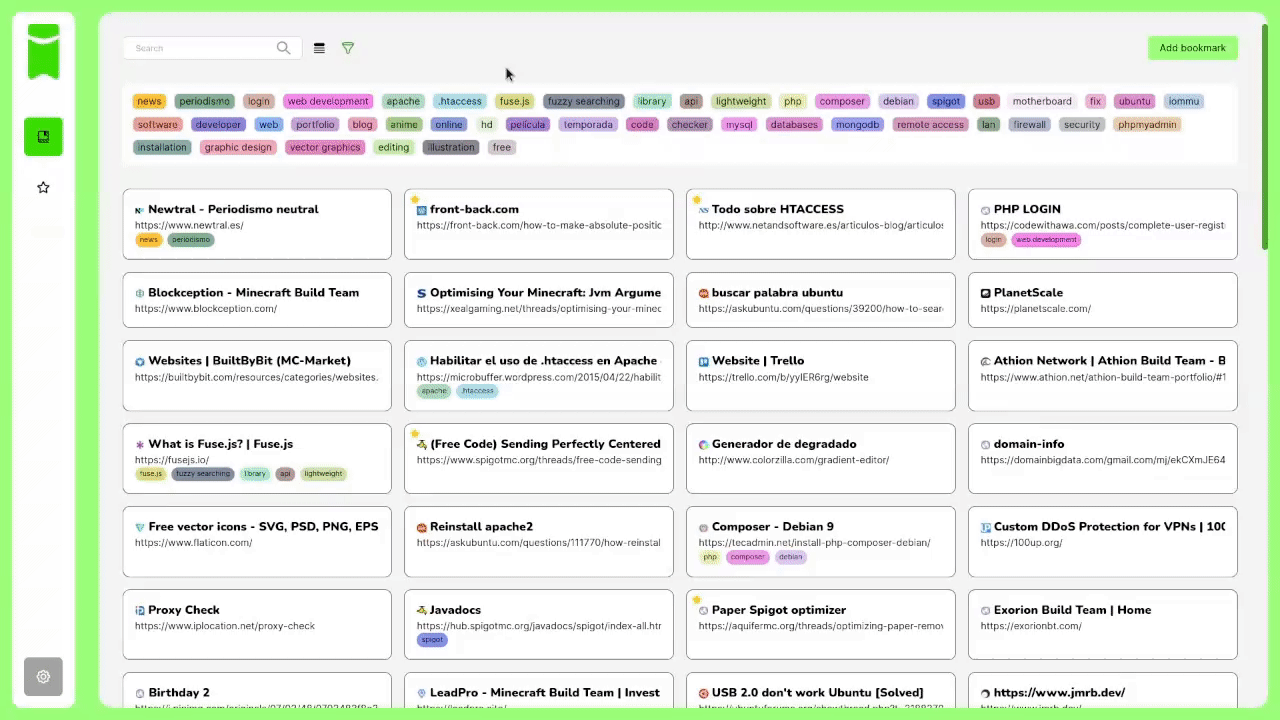Open the Newtral - Periodismo neutral bookmark
The height and width of the screenshot is (720, 1280).
[233, 209]
